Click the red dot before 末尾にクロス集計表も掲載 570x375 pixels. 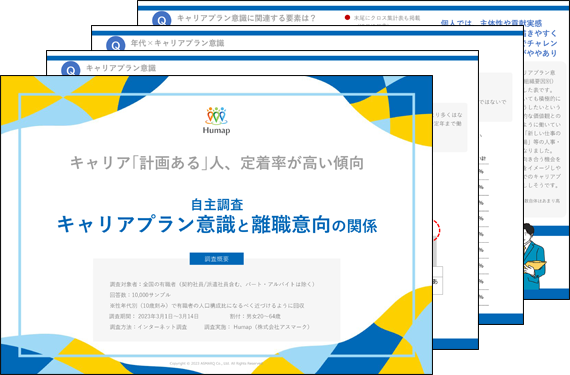click(347, 17)
